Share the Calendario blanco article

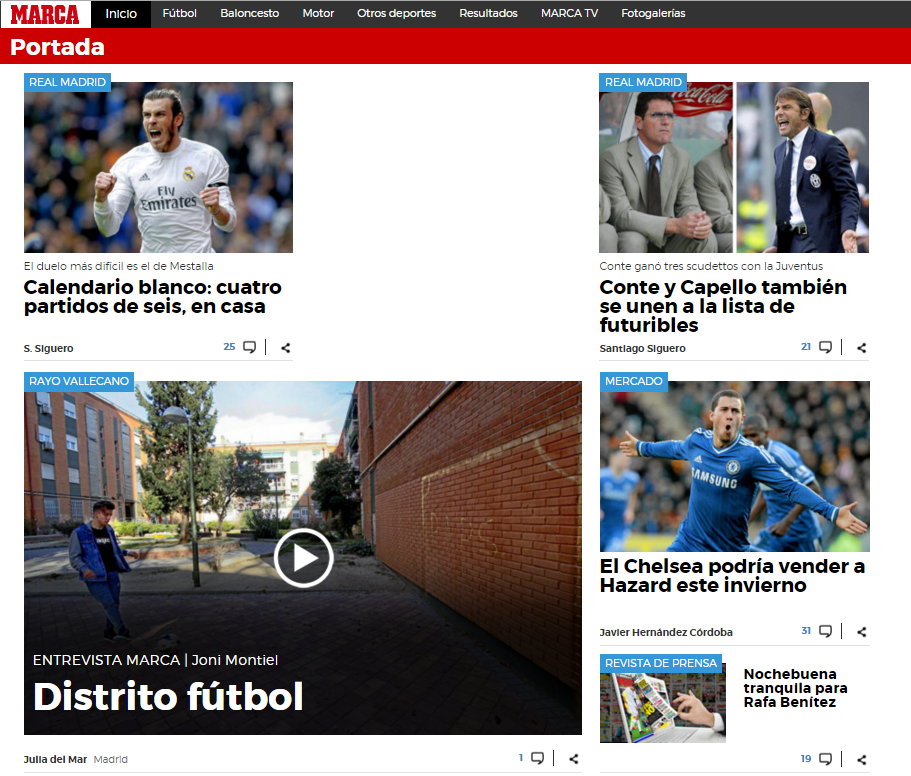(285, 348)
